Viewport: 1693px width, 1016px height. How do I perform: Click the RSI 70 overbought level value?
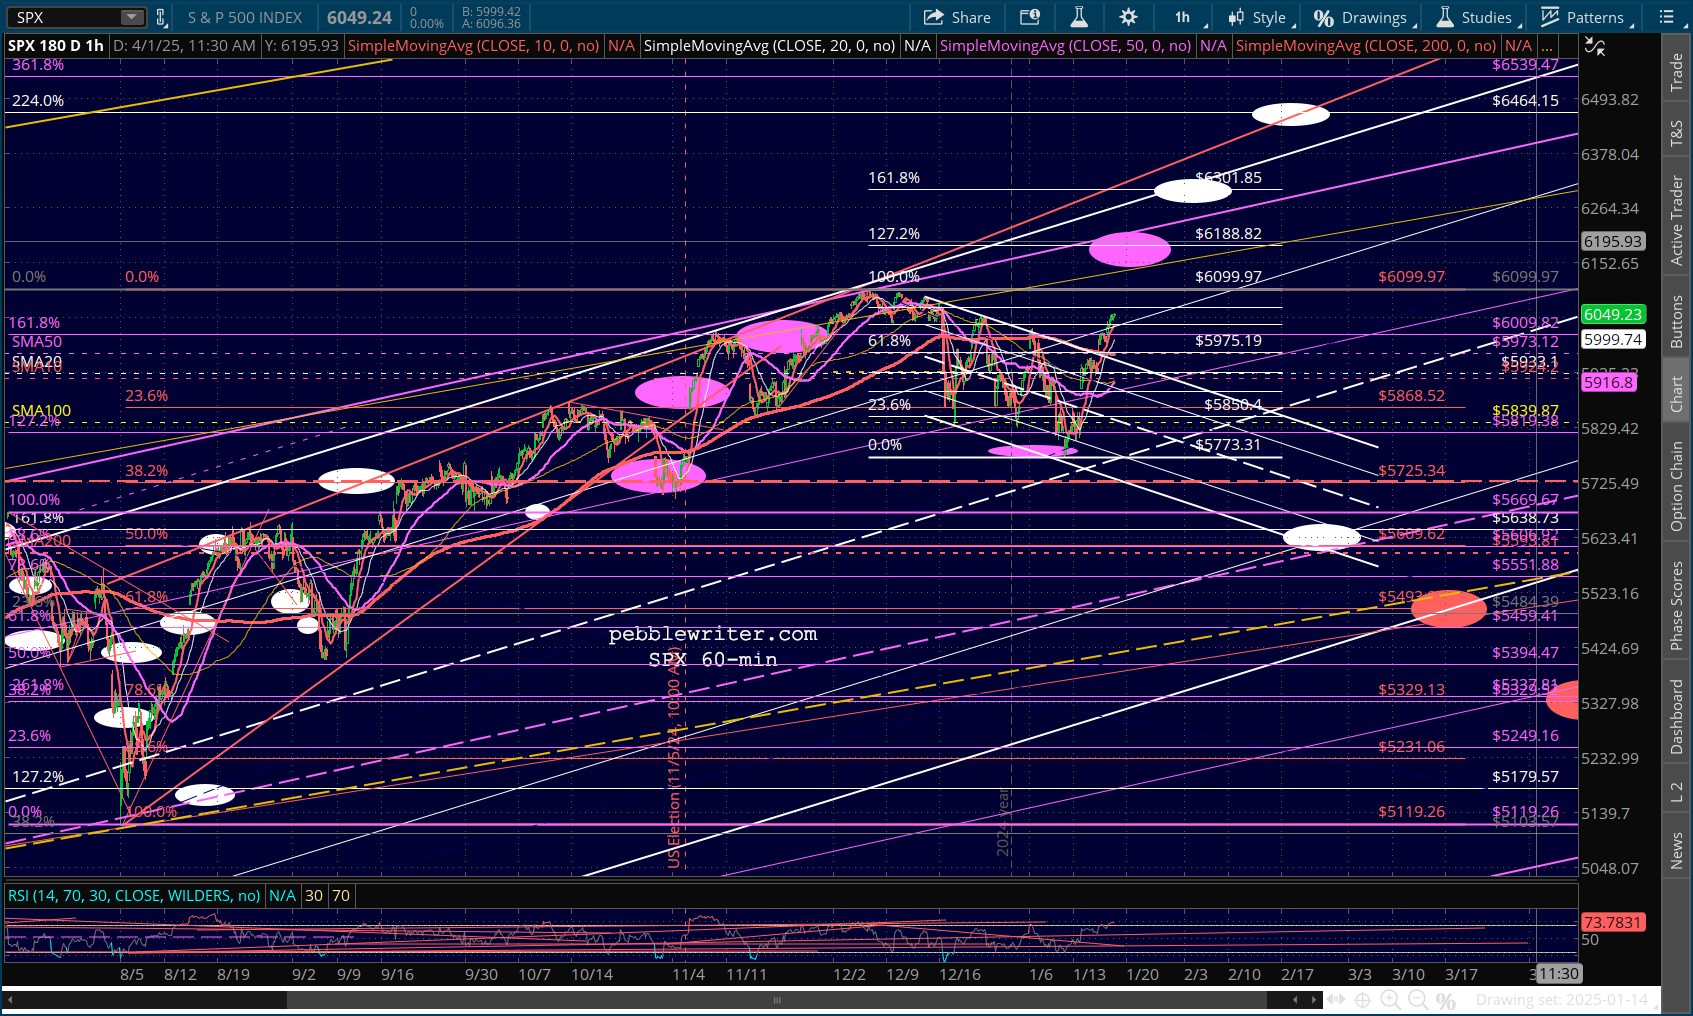(341, 896)
